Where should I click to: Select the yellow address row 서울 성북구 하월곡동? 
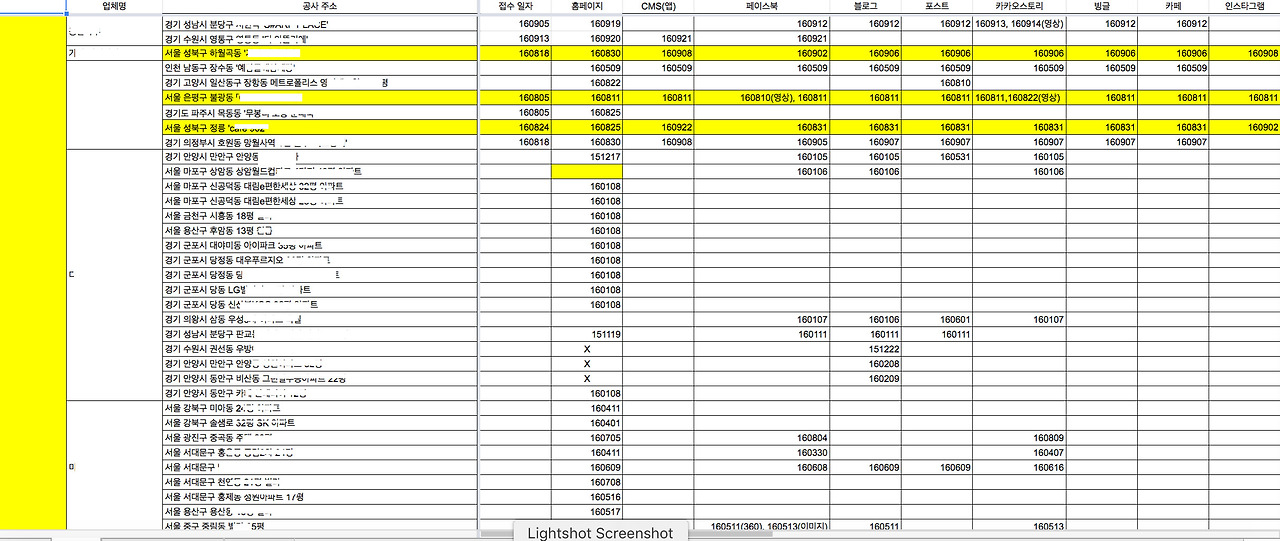pos(320,54)
